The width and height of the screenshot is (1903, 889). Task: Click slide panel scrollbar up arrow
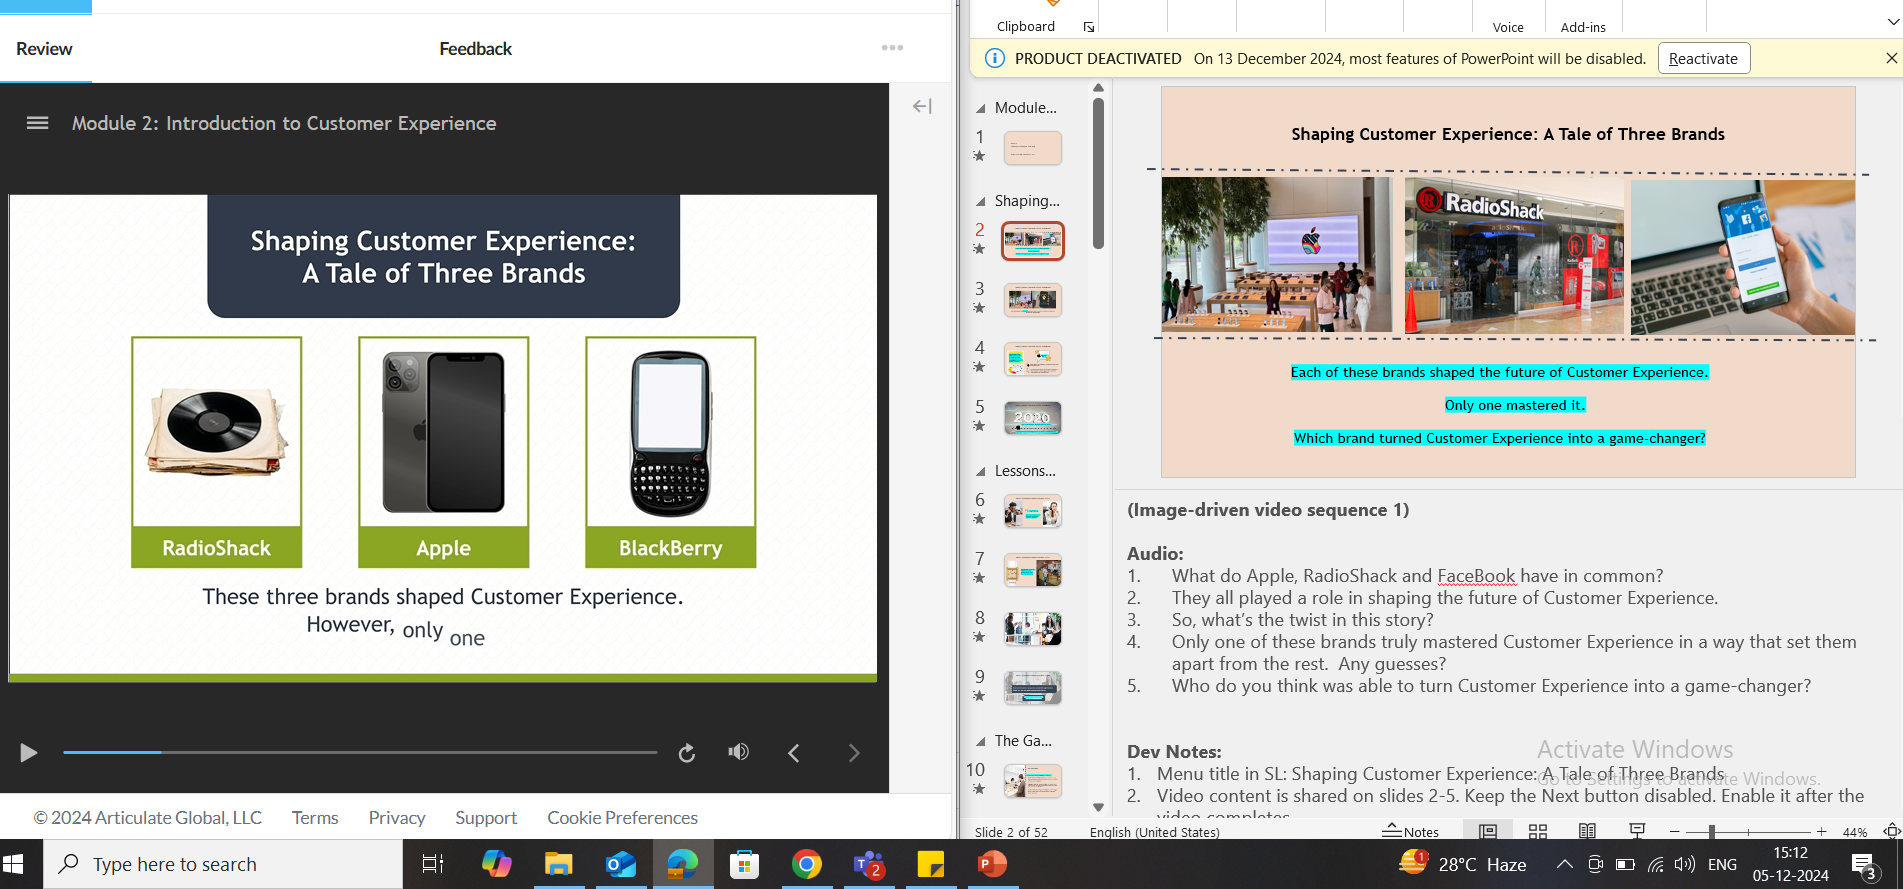(x=1098, y=89)
